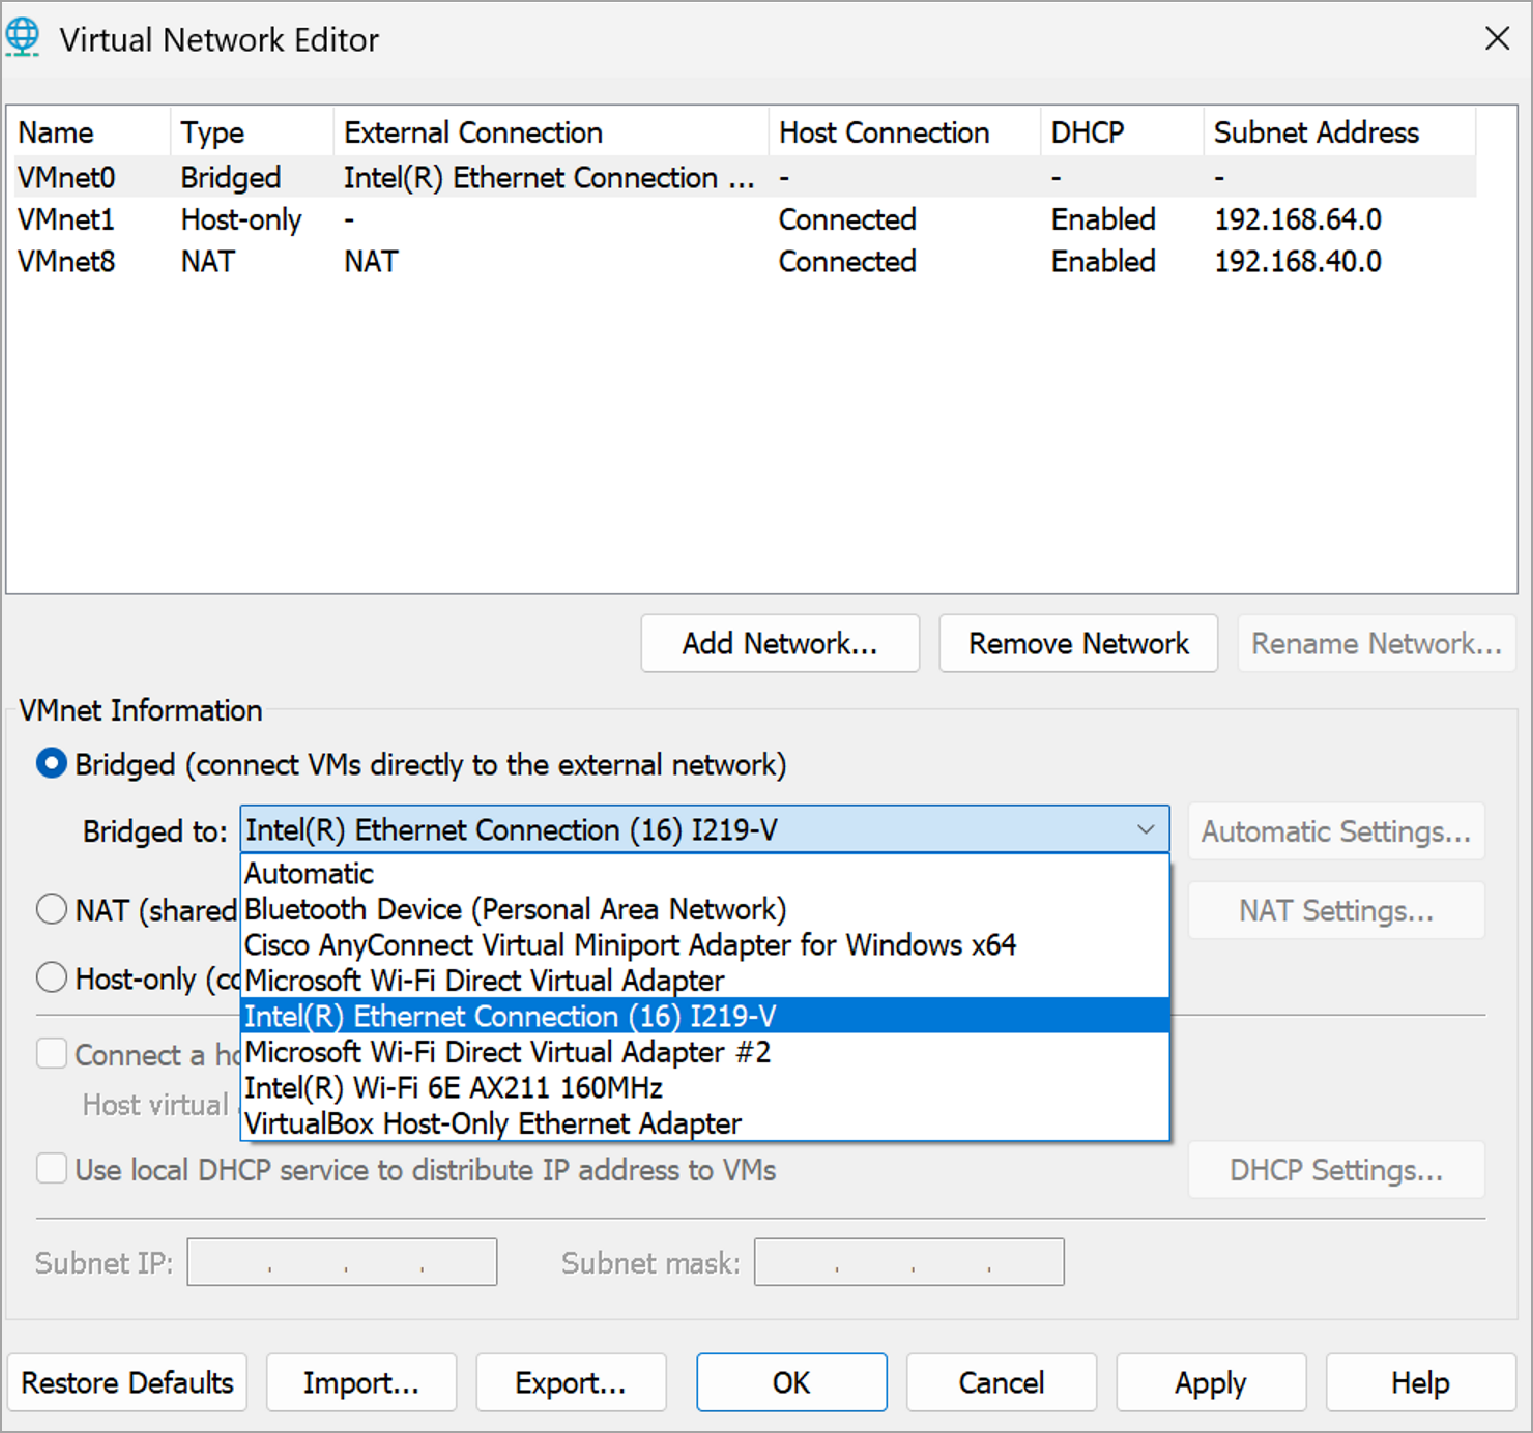This screenshot has width=1533, height=1433.
Task: Click the Virtual Network Editor globe icon
Action: 22,38
